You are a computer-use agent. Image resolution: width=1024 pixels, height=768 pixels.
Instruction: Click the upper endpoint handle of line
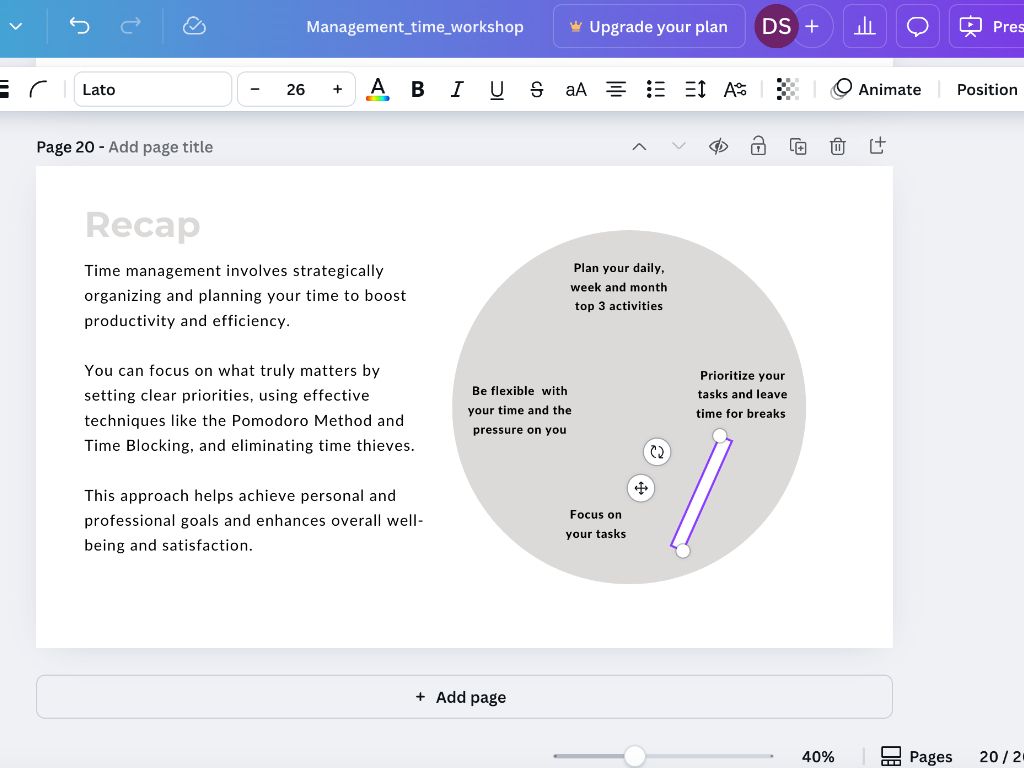point(720,436)
